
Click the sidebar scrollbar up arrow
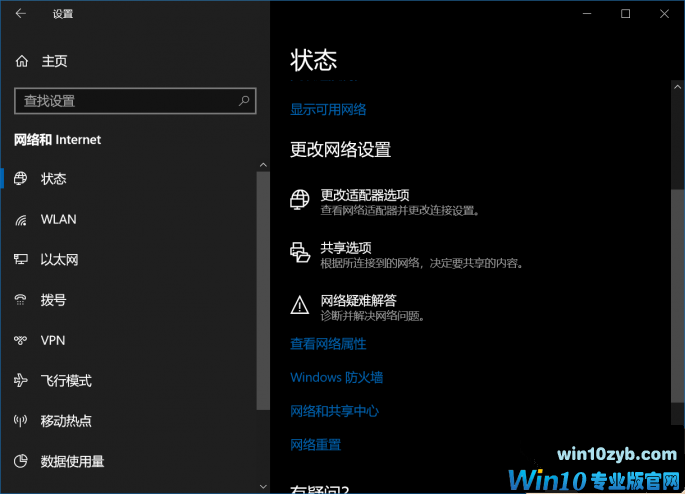[263, 165]
